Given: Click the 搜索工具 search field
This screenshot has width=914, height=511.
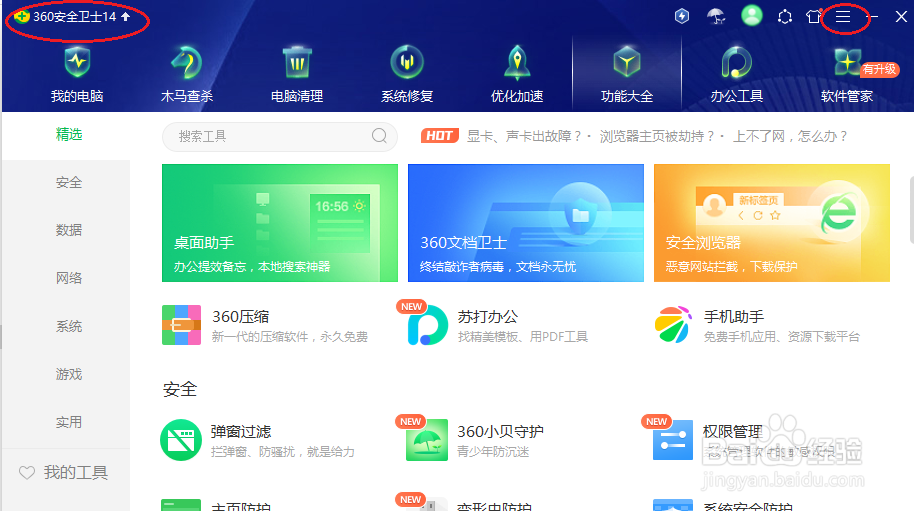Looking at the screenshot, I should point(280,136).
